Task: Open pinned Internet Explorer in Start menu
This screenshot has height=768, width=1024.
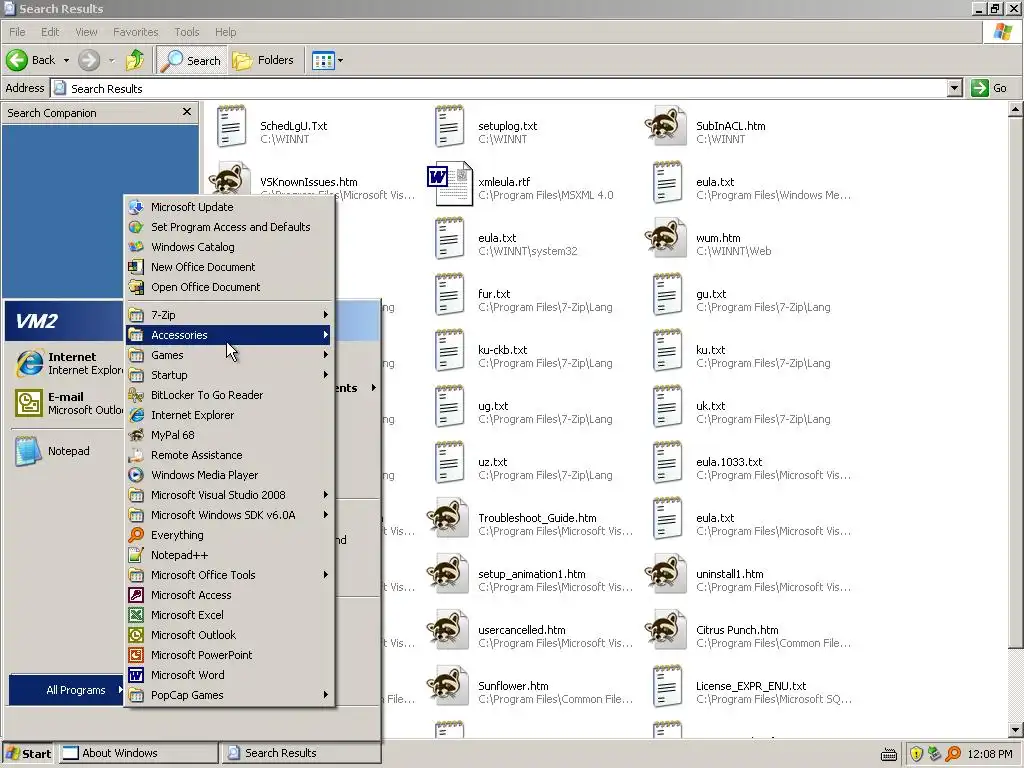Action: tap(65, 363)
